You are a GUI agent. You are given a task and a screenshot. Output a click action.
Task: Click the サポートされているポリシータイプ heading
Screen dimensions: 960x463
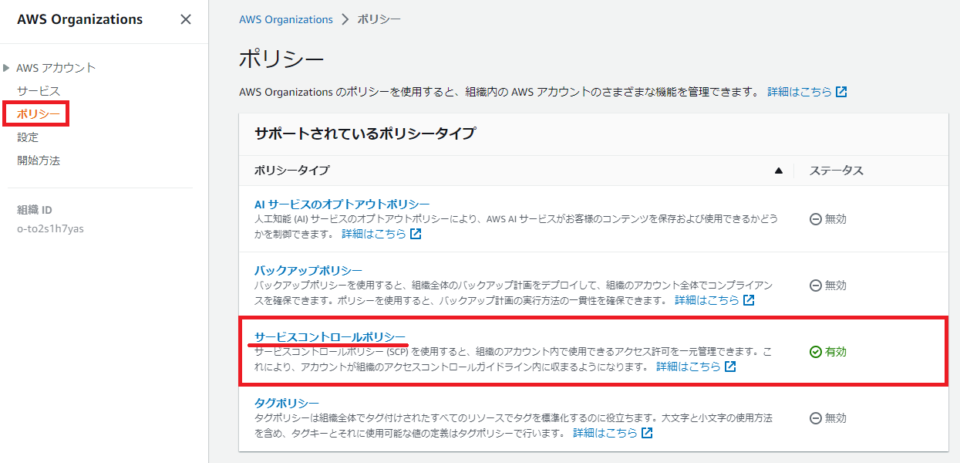[x=364, y=134]
